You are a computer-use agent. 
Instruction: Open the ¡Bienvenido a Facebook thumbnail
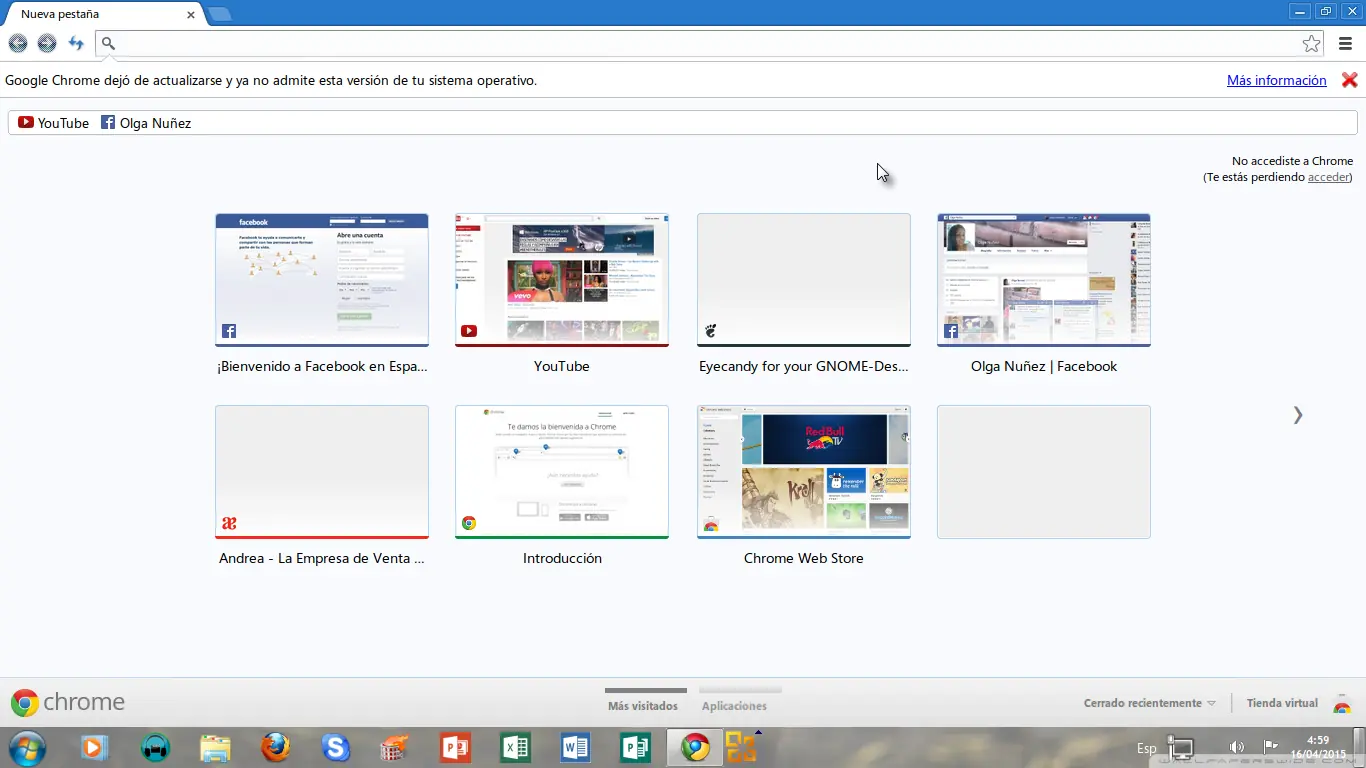322,280
